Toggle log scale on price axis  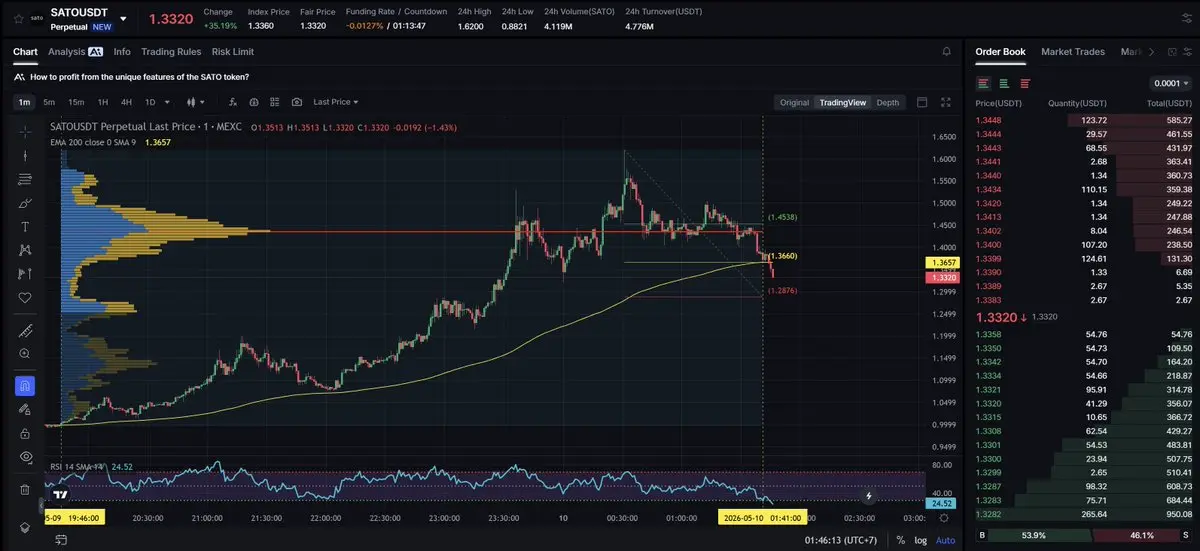pos(921,540)
